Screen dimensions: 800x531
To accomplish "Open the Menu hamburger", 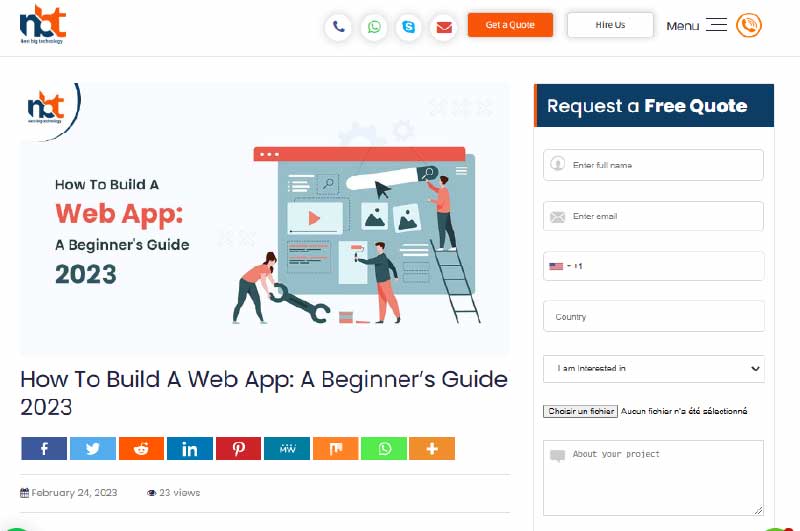I will 697,25.
